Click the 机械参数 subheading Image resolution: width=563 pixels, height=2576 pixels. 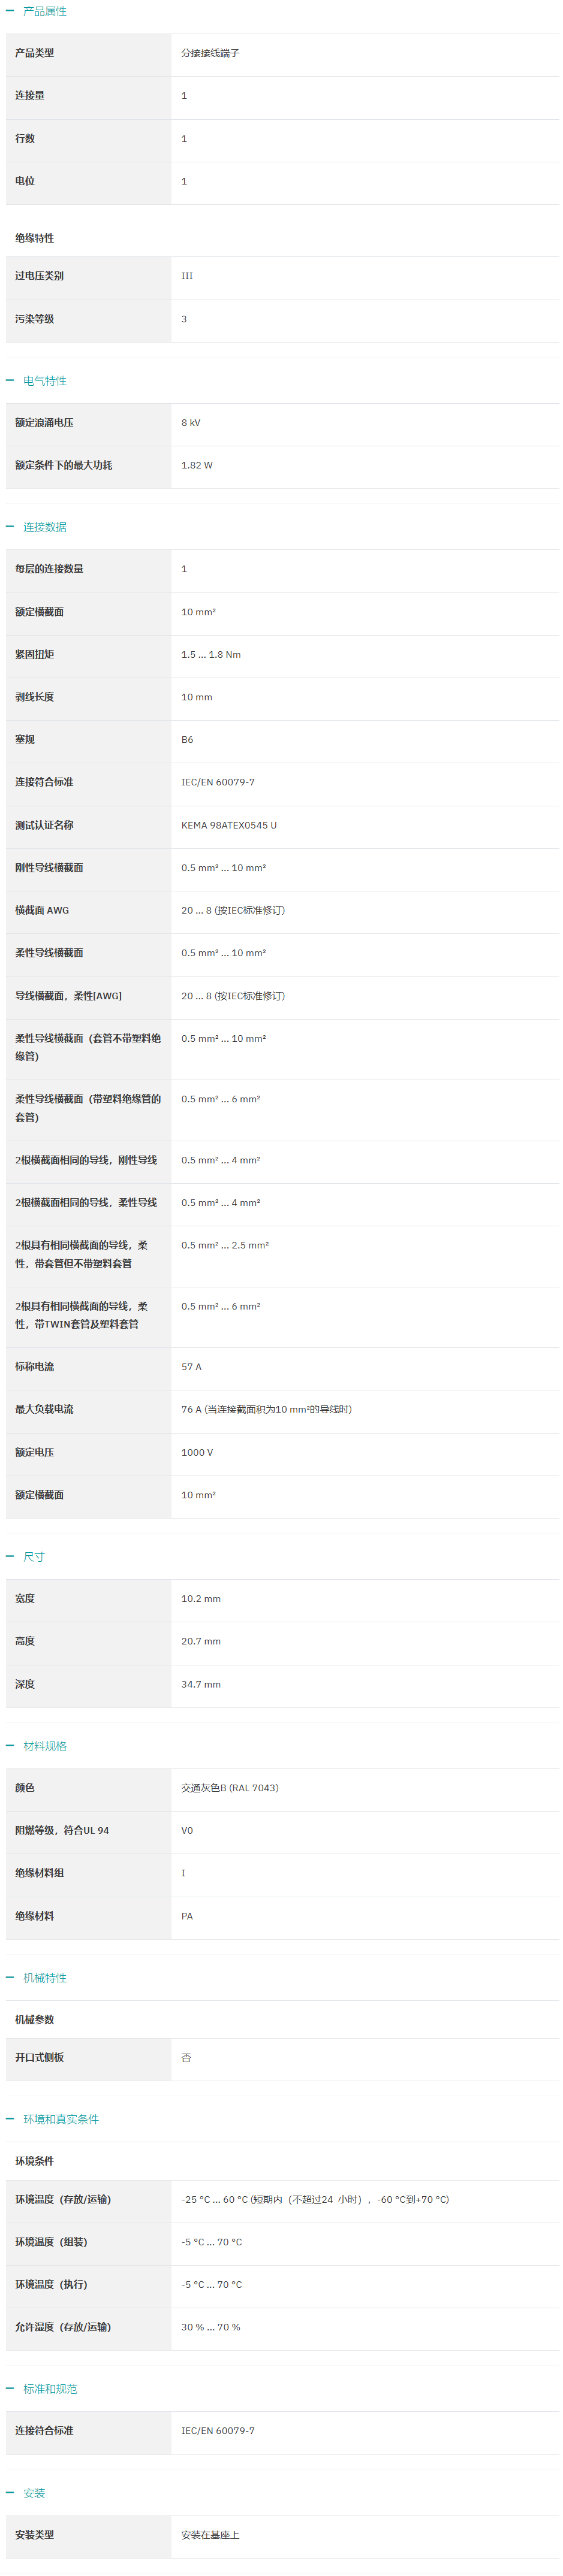pyautogui.click(x=35, y=2020)
